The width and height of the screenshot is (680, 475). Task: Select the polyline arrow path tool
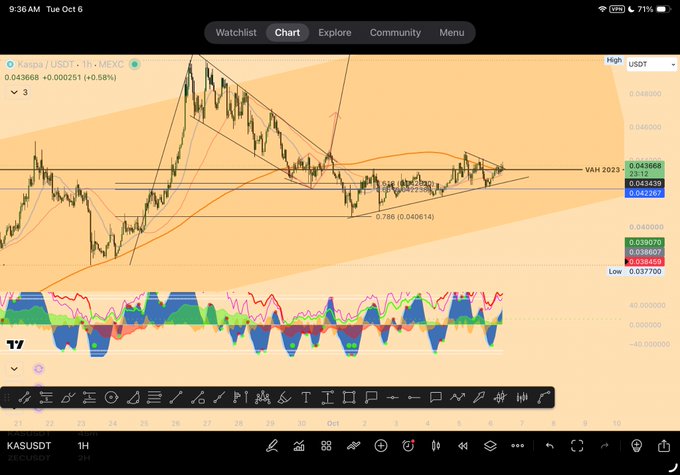point(457,397)
